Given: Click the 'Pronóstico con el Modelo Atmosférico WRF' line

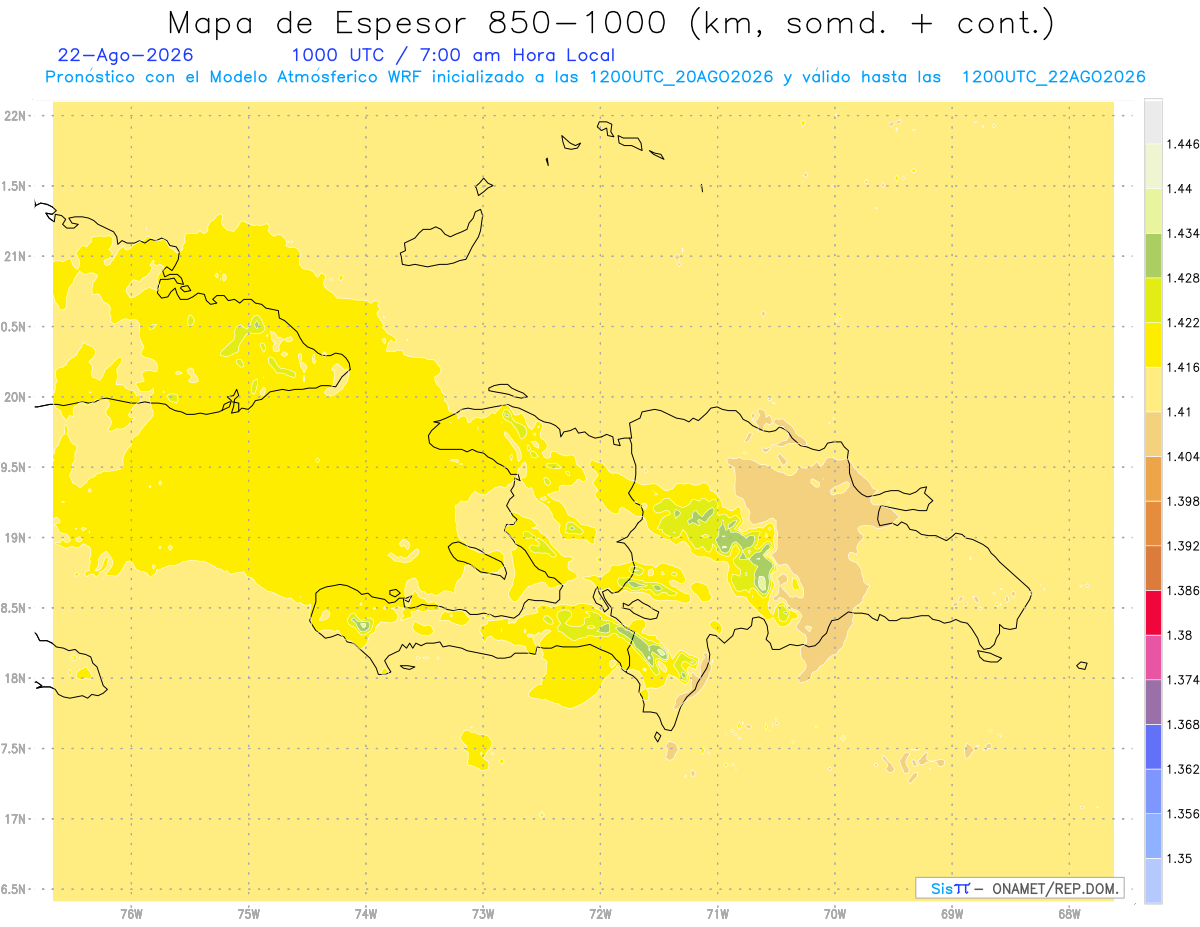Looking at the screenshot, I should 595,77.
